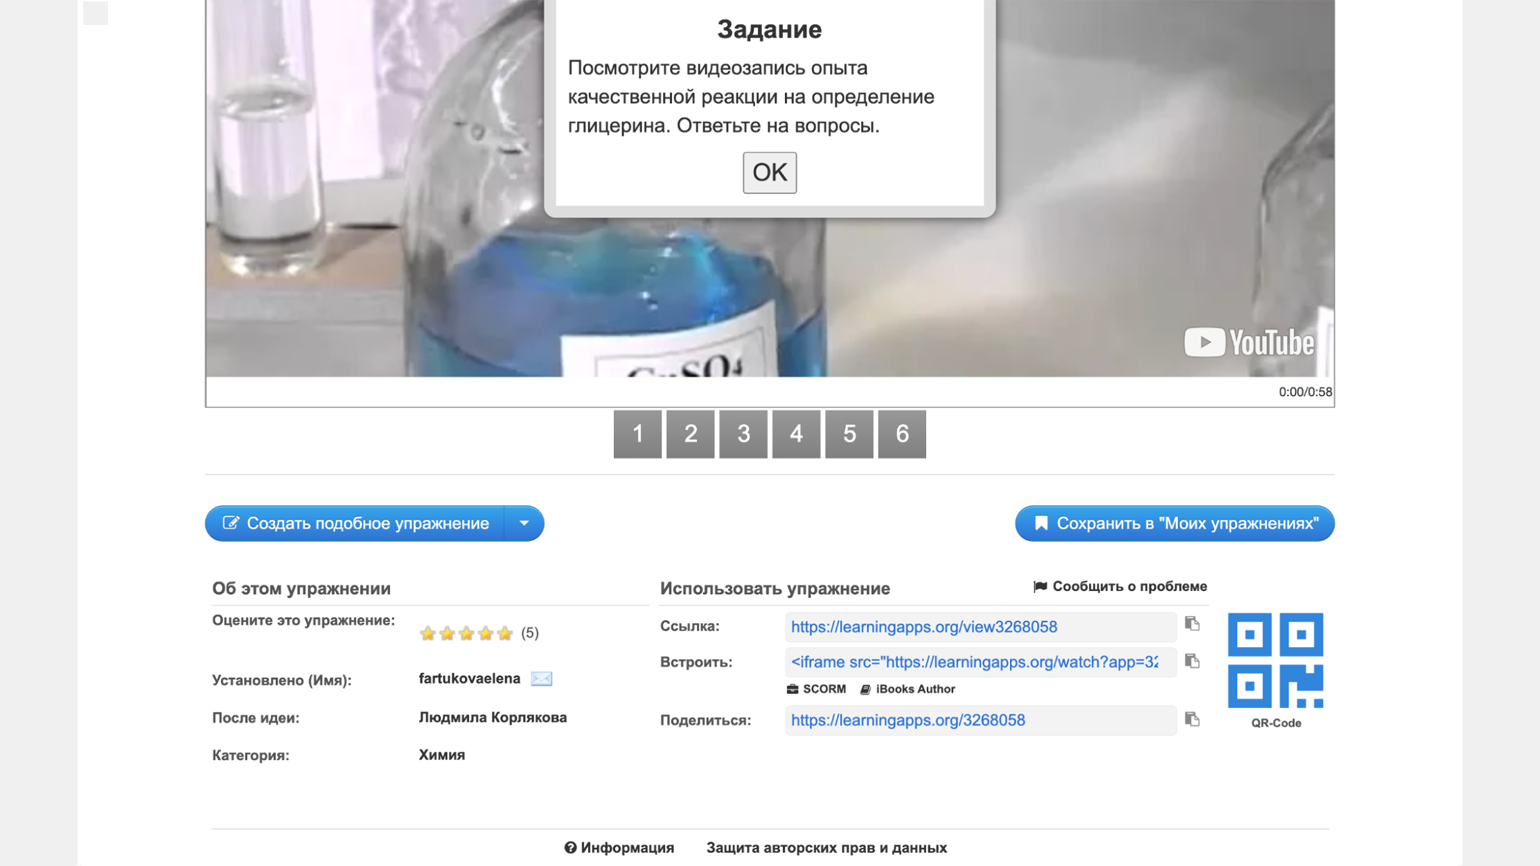
Task: Report a problem via 'Сообщить о проблеме'
Action: tap(1120, 587)
